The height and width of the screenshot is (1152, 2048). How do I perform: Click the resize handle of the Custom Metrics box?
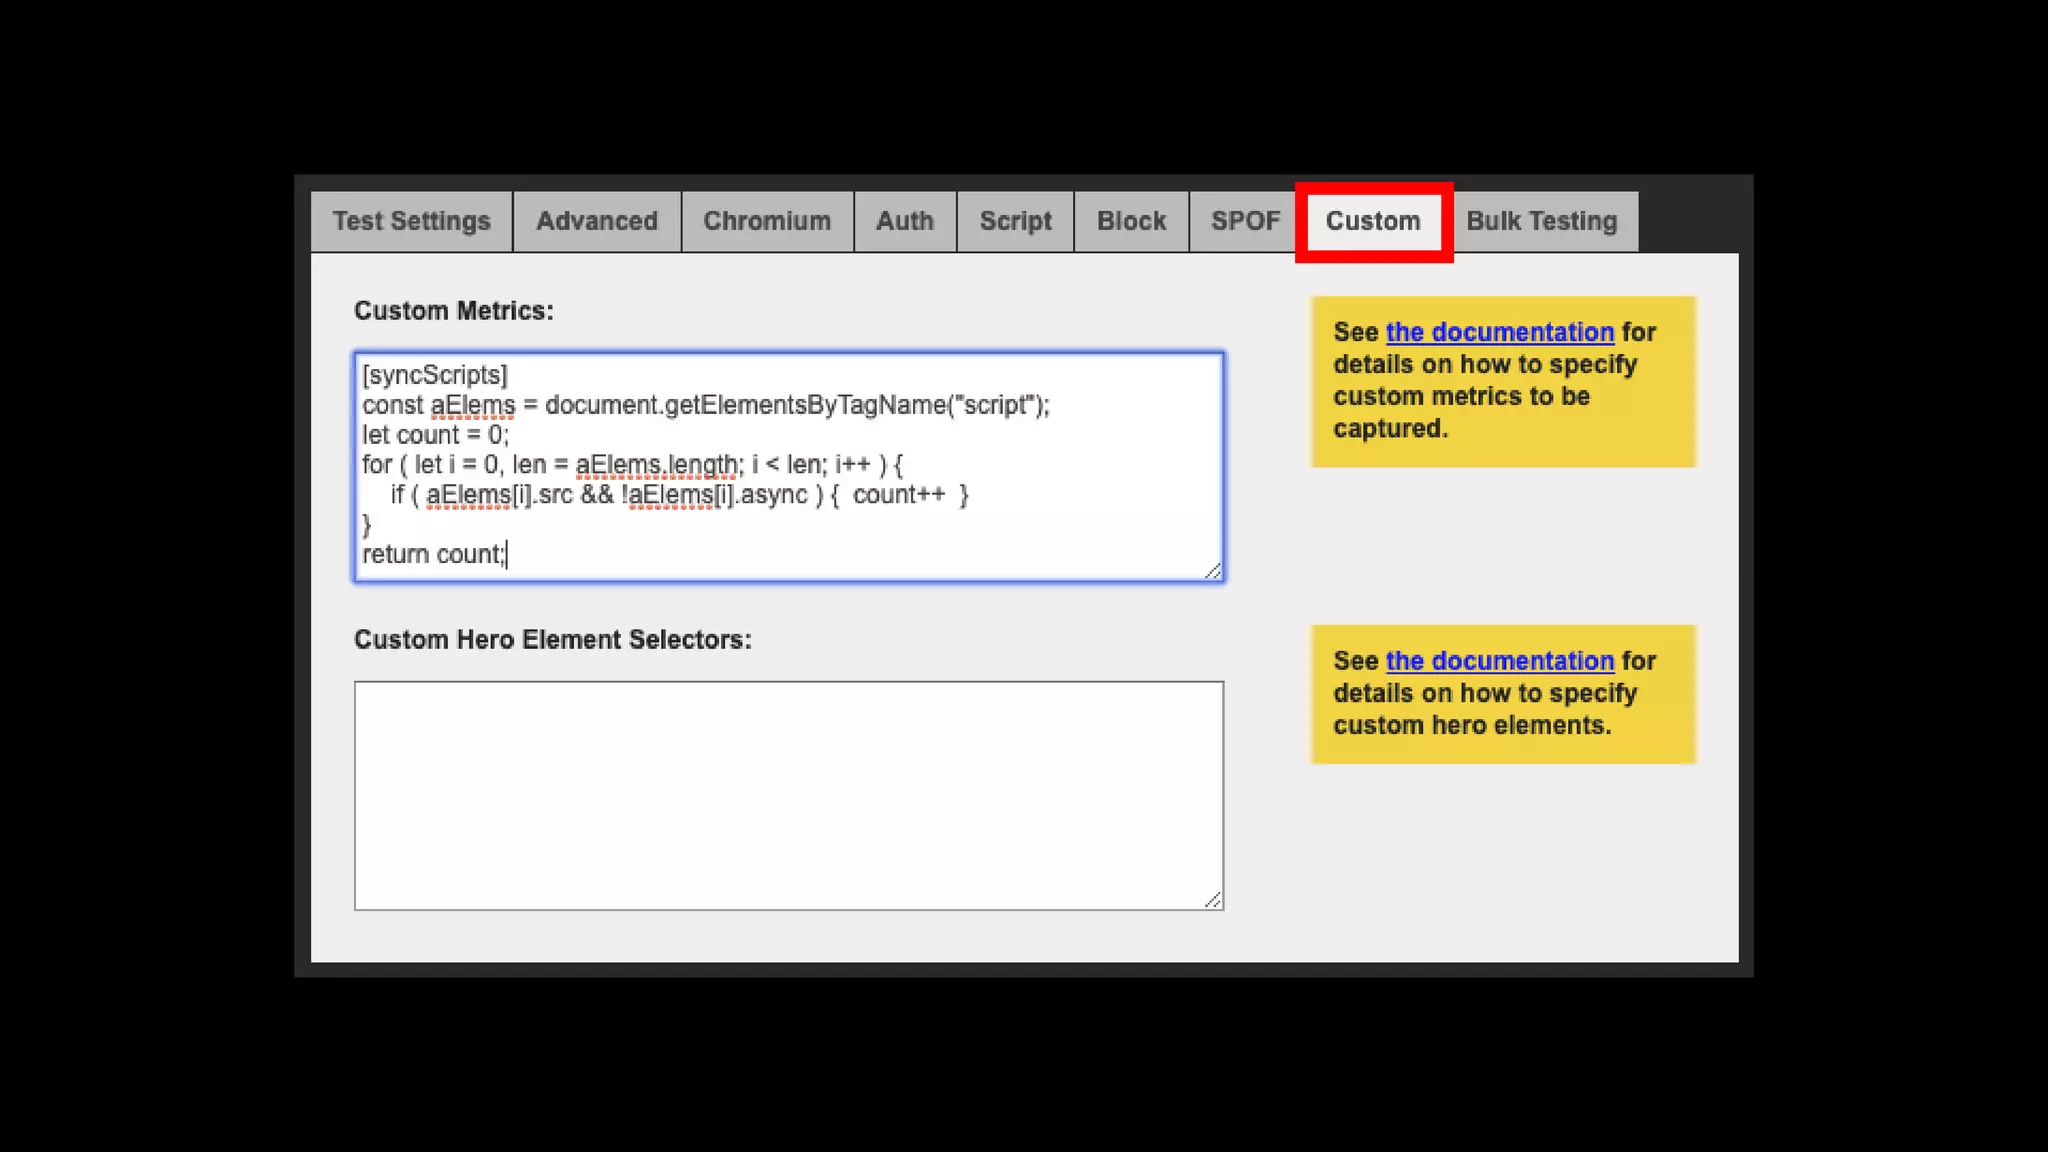(x=1213, y=571)
